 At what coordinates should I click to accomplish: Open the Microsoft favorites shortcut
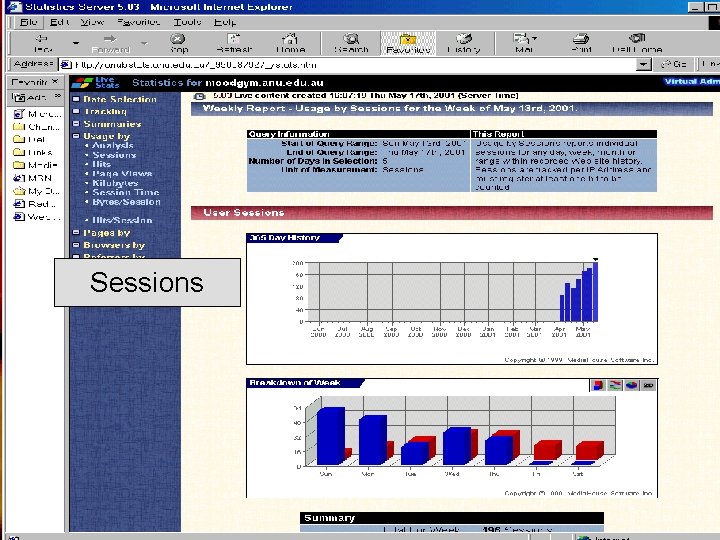click(37, 114)
